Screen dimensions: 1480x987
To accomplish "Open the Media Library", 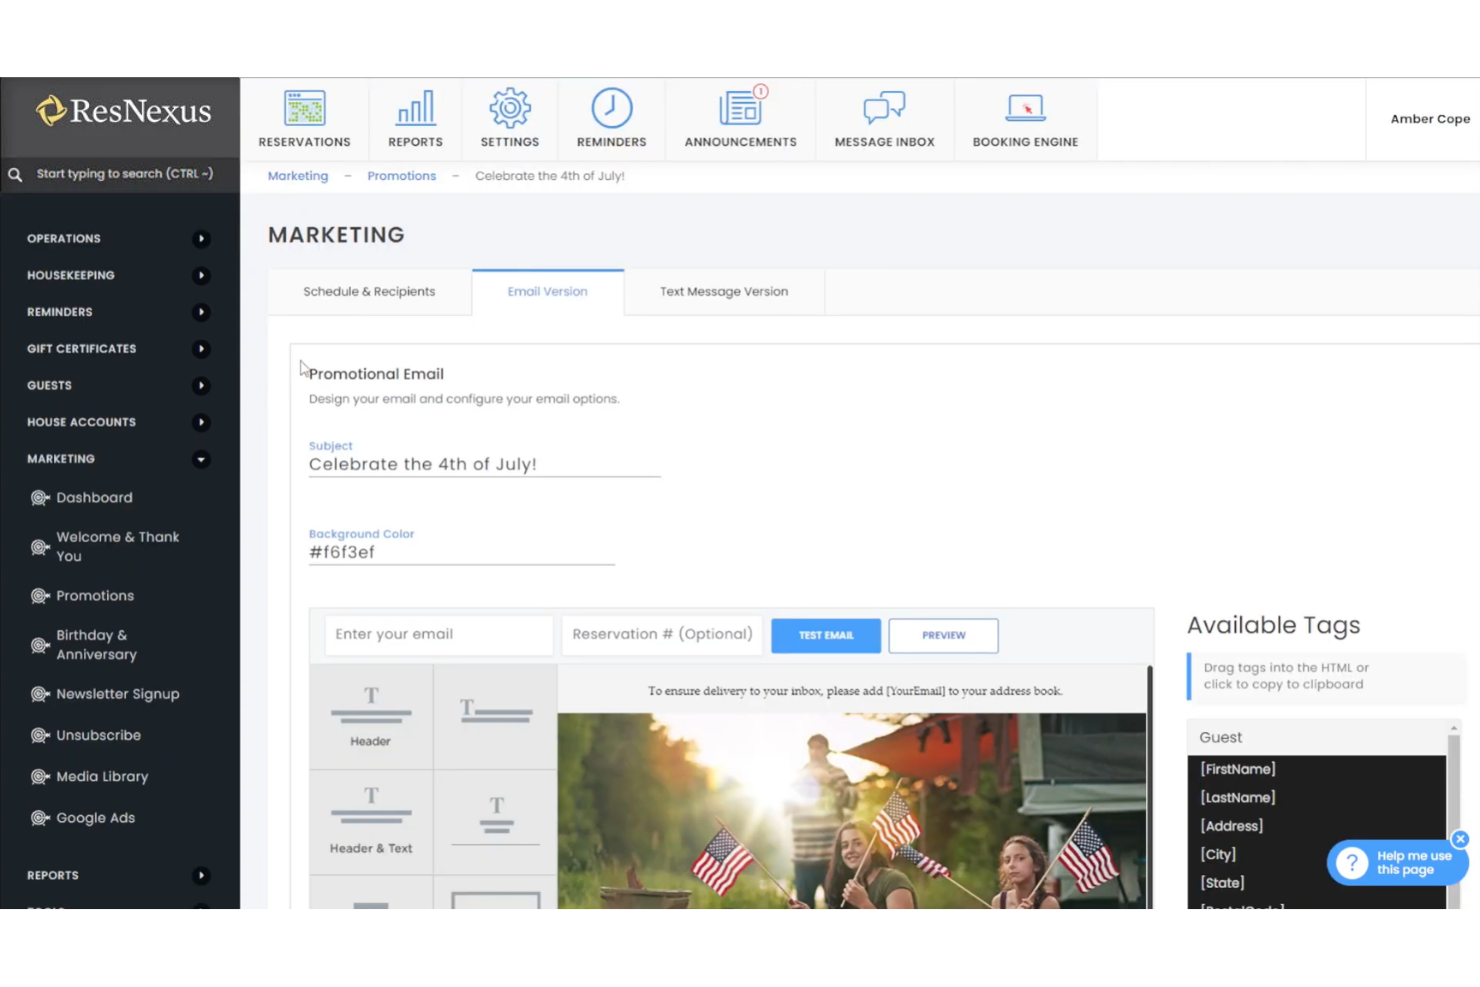I will pos(101,776).
